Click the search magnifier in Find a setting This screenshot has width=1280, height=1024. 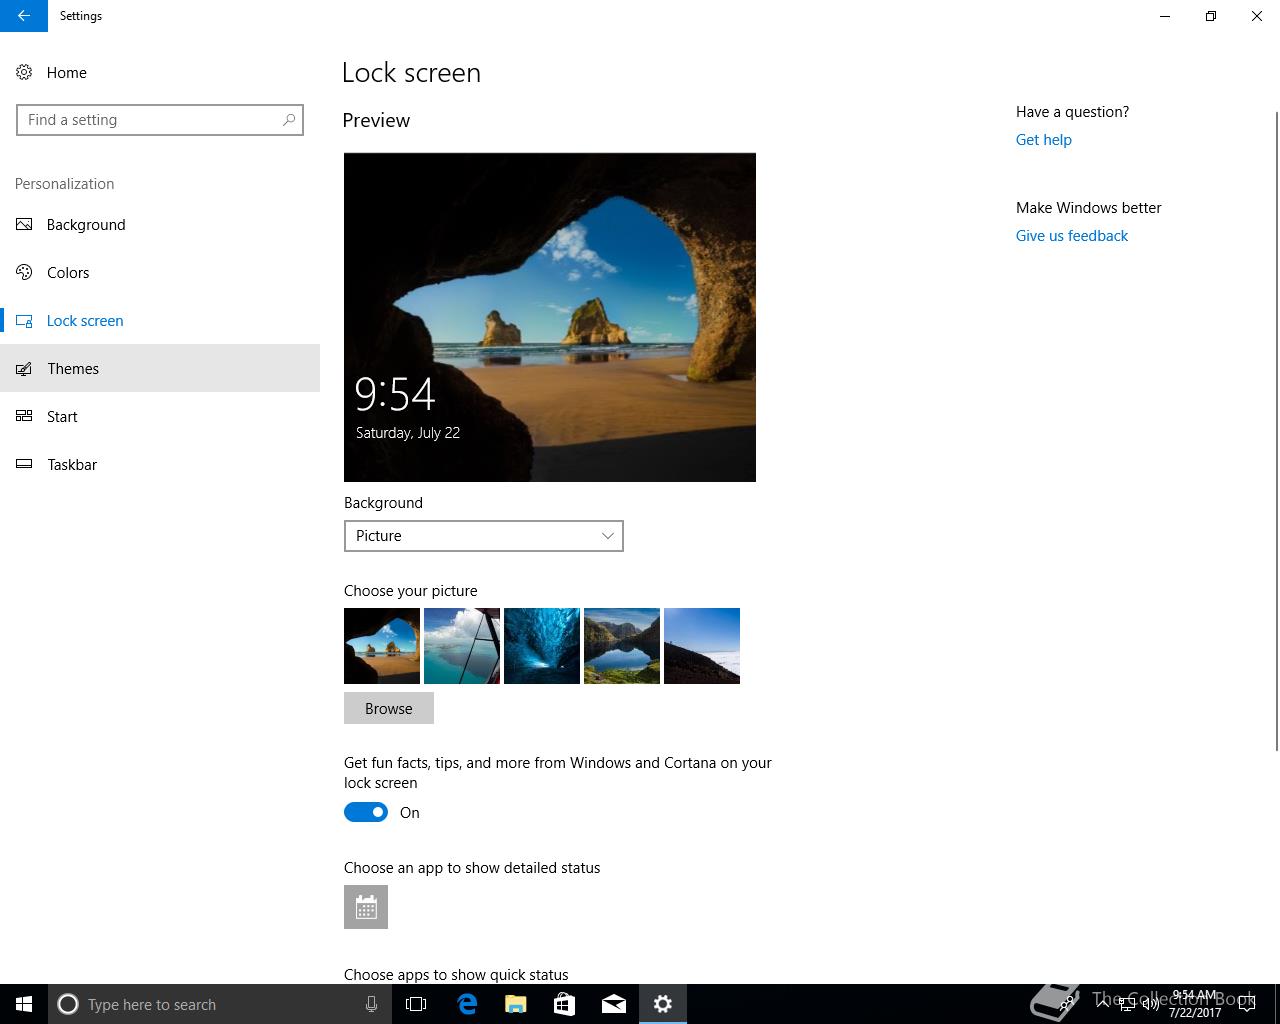289,120
